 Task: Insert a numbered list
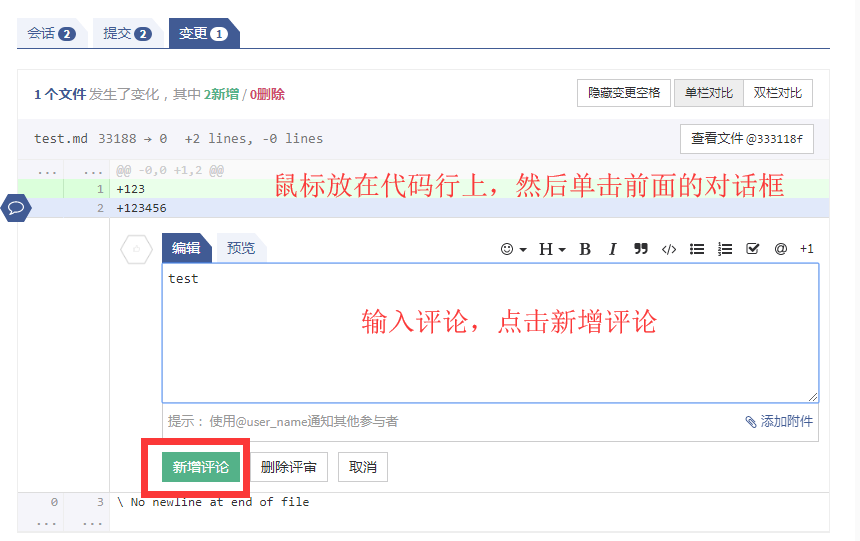[x=725, y=249]
